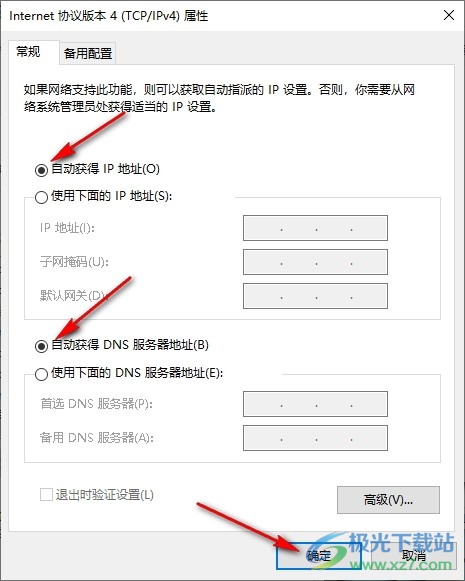The image size is (465, 581).
Task: Click the 取消 button
Action: pos(413,555)
